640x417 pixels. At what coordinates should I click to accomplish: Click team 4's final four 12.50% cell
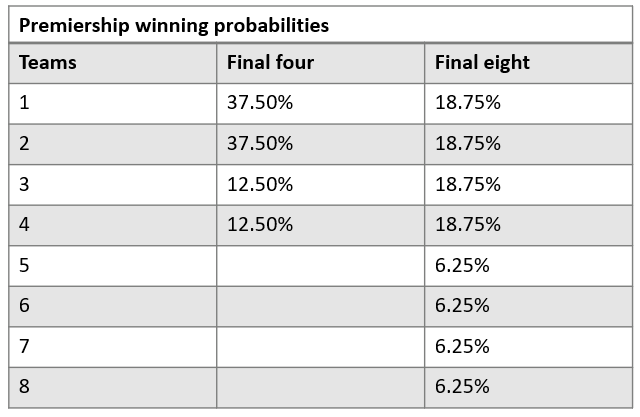[x=260, y=225]
